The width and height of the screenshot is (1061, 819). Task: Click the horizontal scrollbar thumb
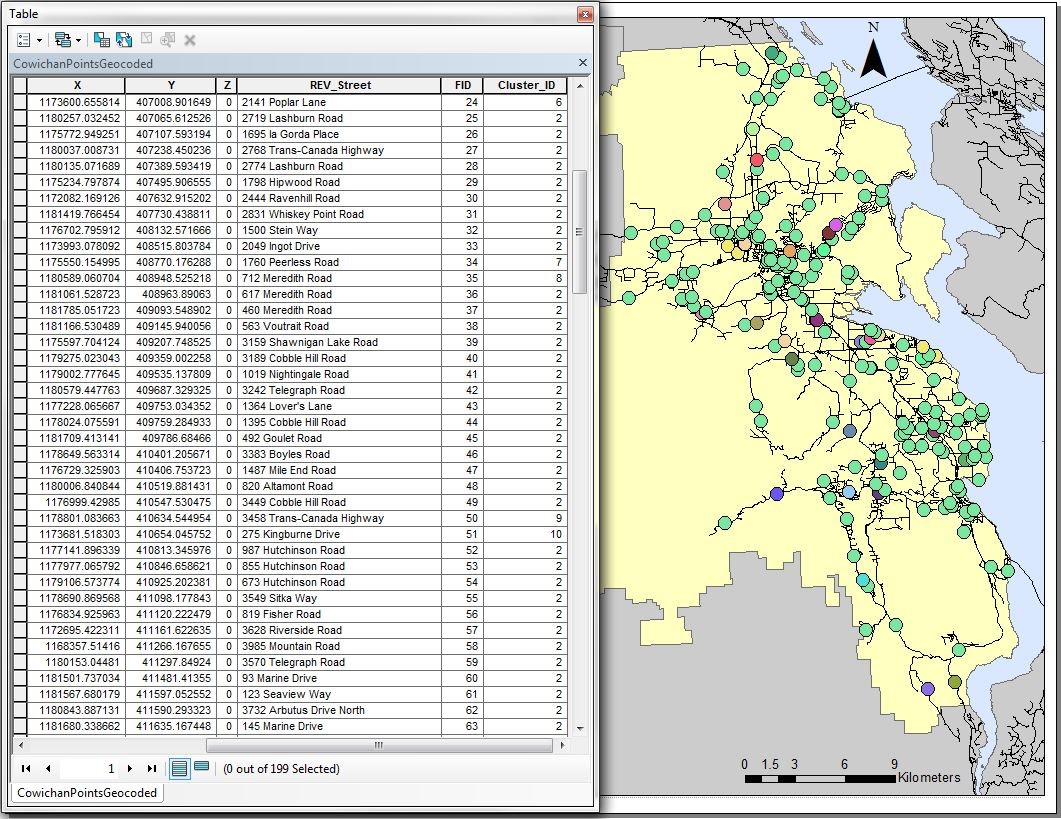click(379, 746)
